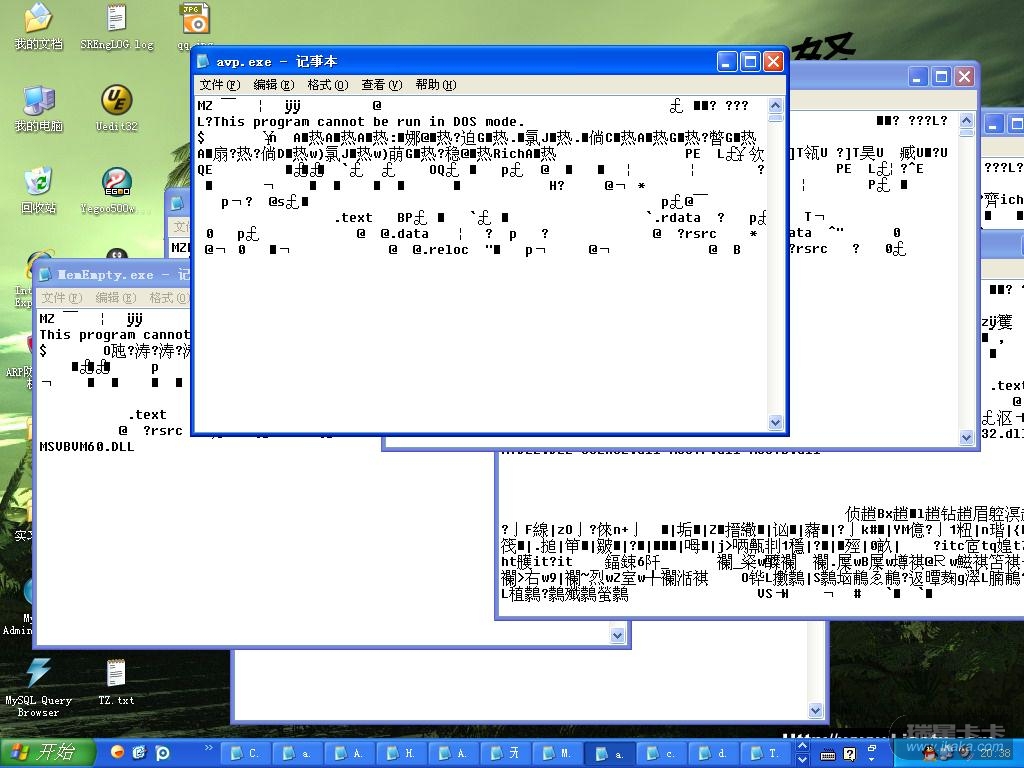This screenshot has width=1024, height=768.
Task: Click scroll-down arrow of window behind avp.exe
Action: [x=967, y=437]
